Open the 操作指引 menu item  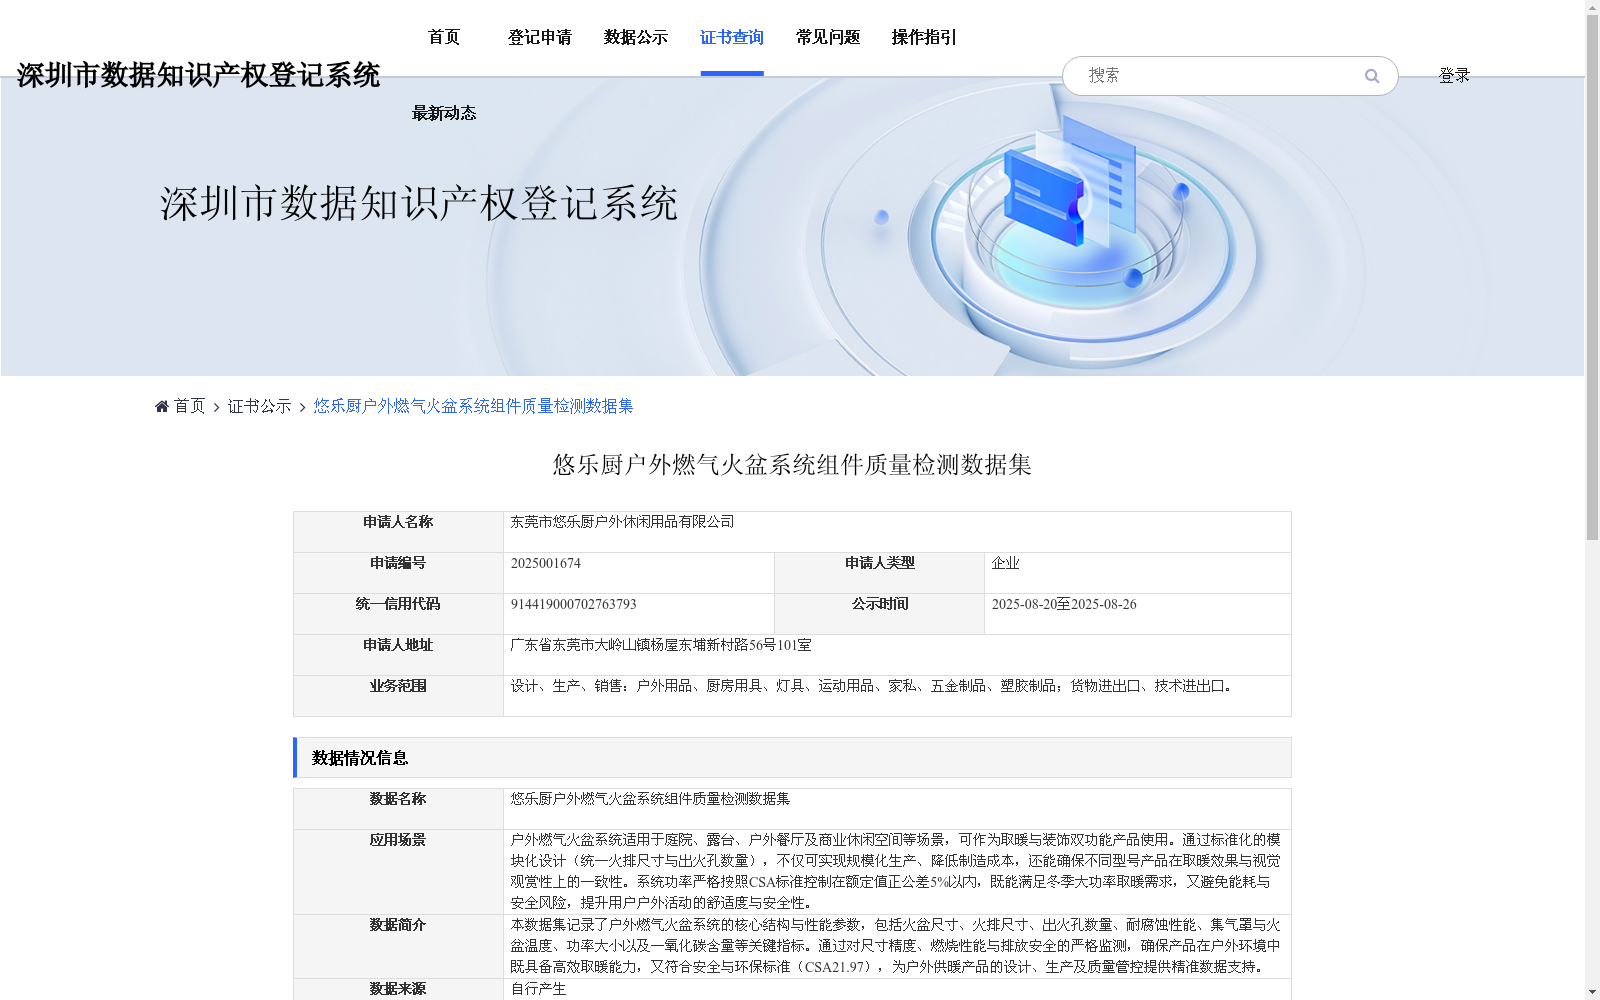click(x=924, y=37)
